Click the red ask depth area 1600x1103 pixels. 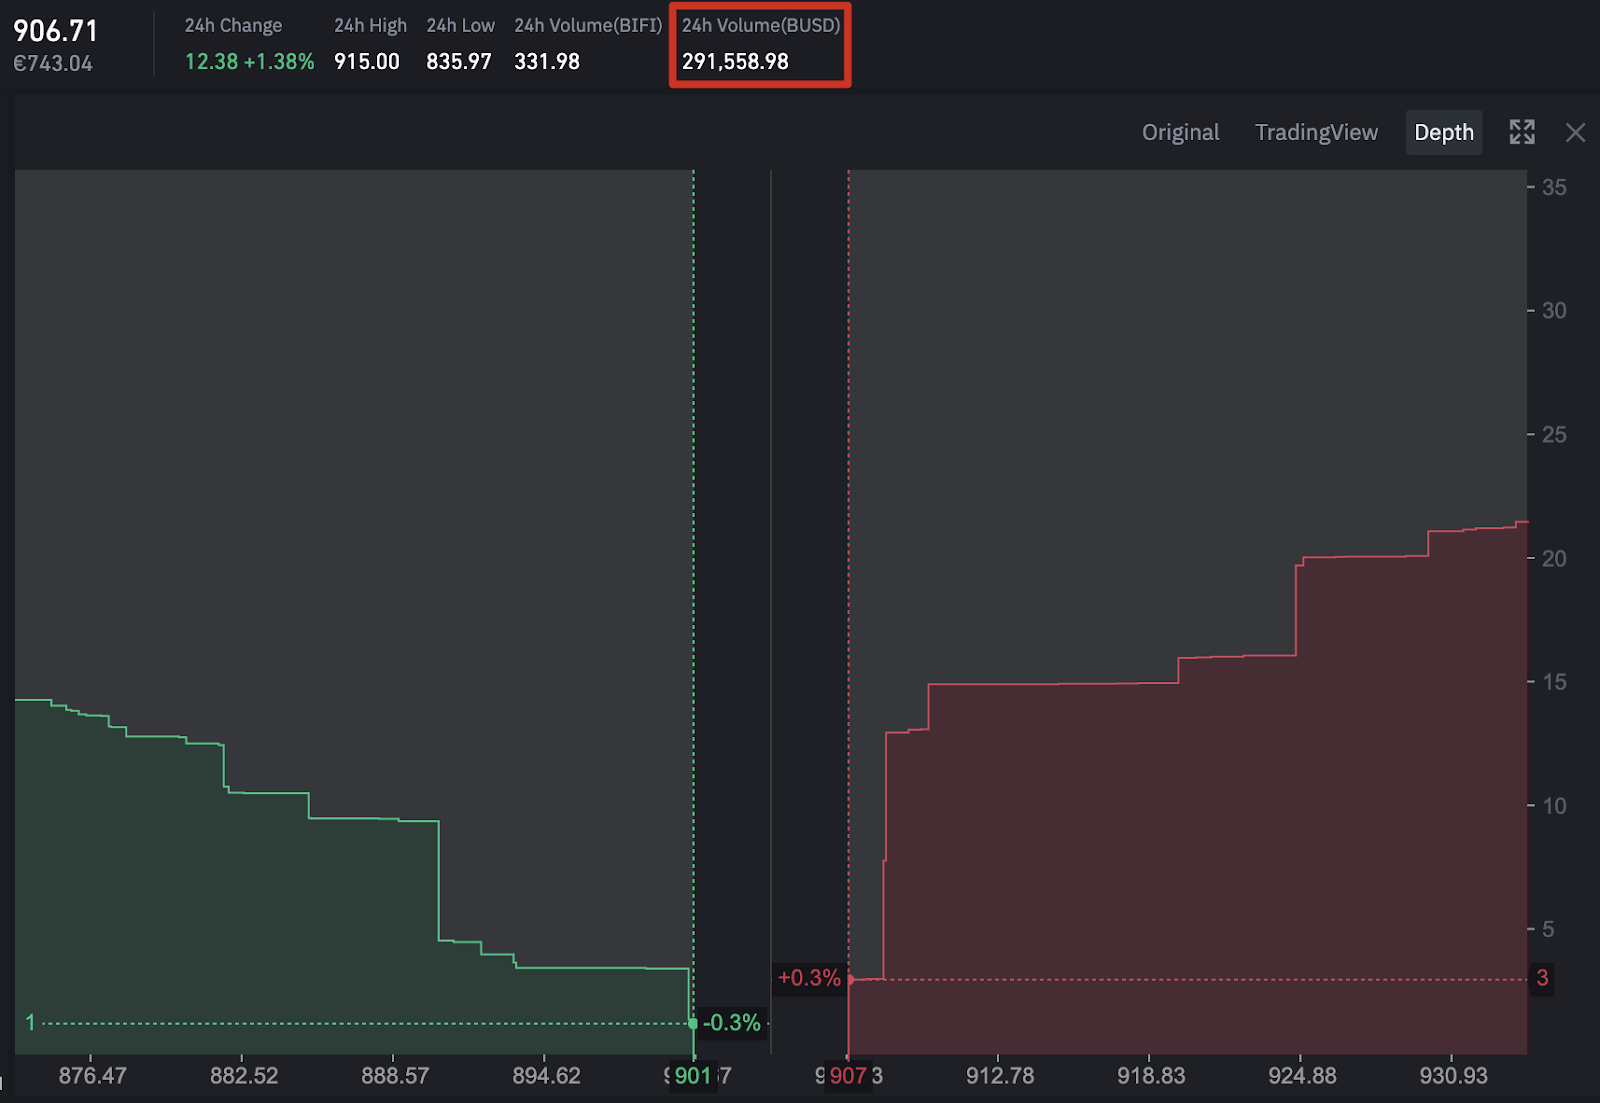coord(1200,850)
